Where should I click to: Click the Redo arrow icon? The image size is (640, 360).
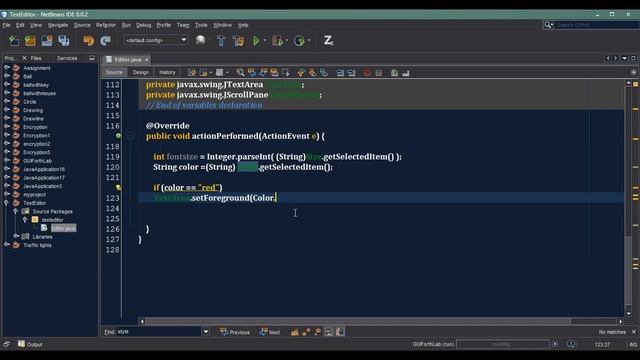[x=105, y=40]
